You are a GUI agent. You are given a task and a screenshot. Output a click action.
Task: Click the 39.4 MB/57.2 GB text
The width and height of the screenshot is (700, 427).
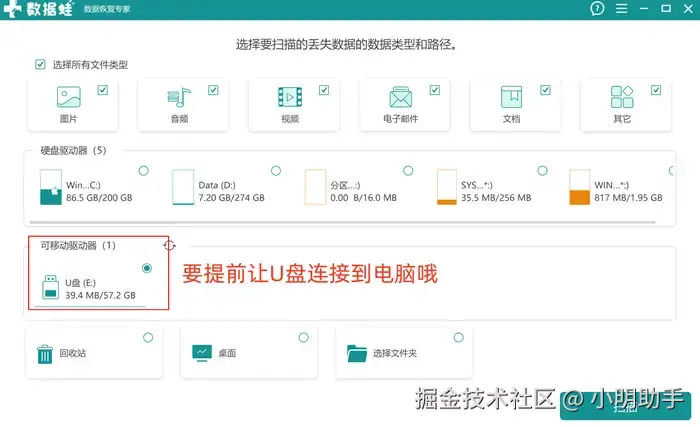(100, 295)
